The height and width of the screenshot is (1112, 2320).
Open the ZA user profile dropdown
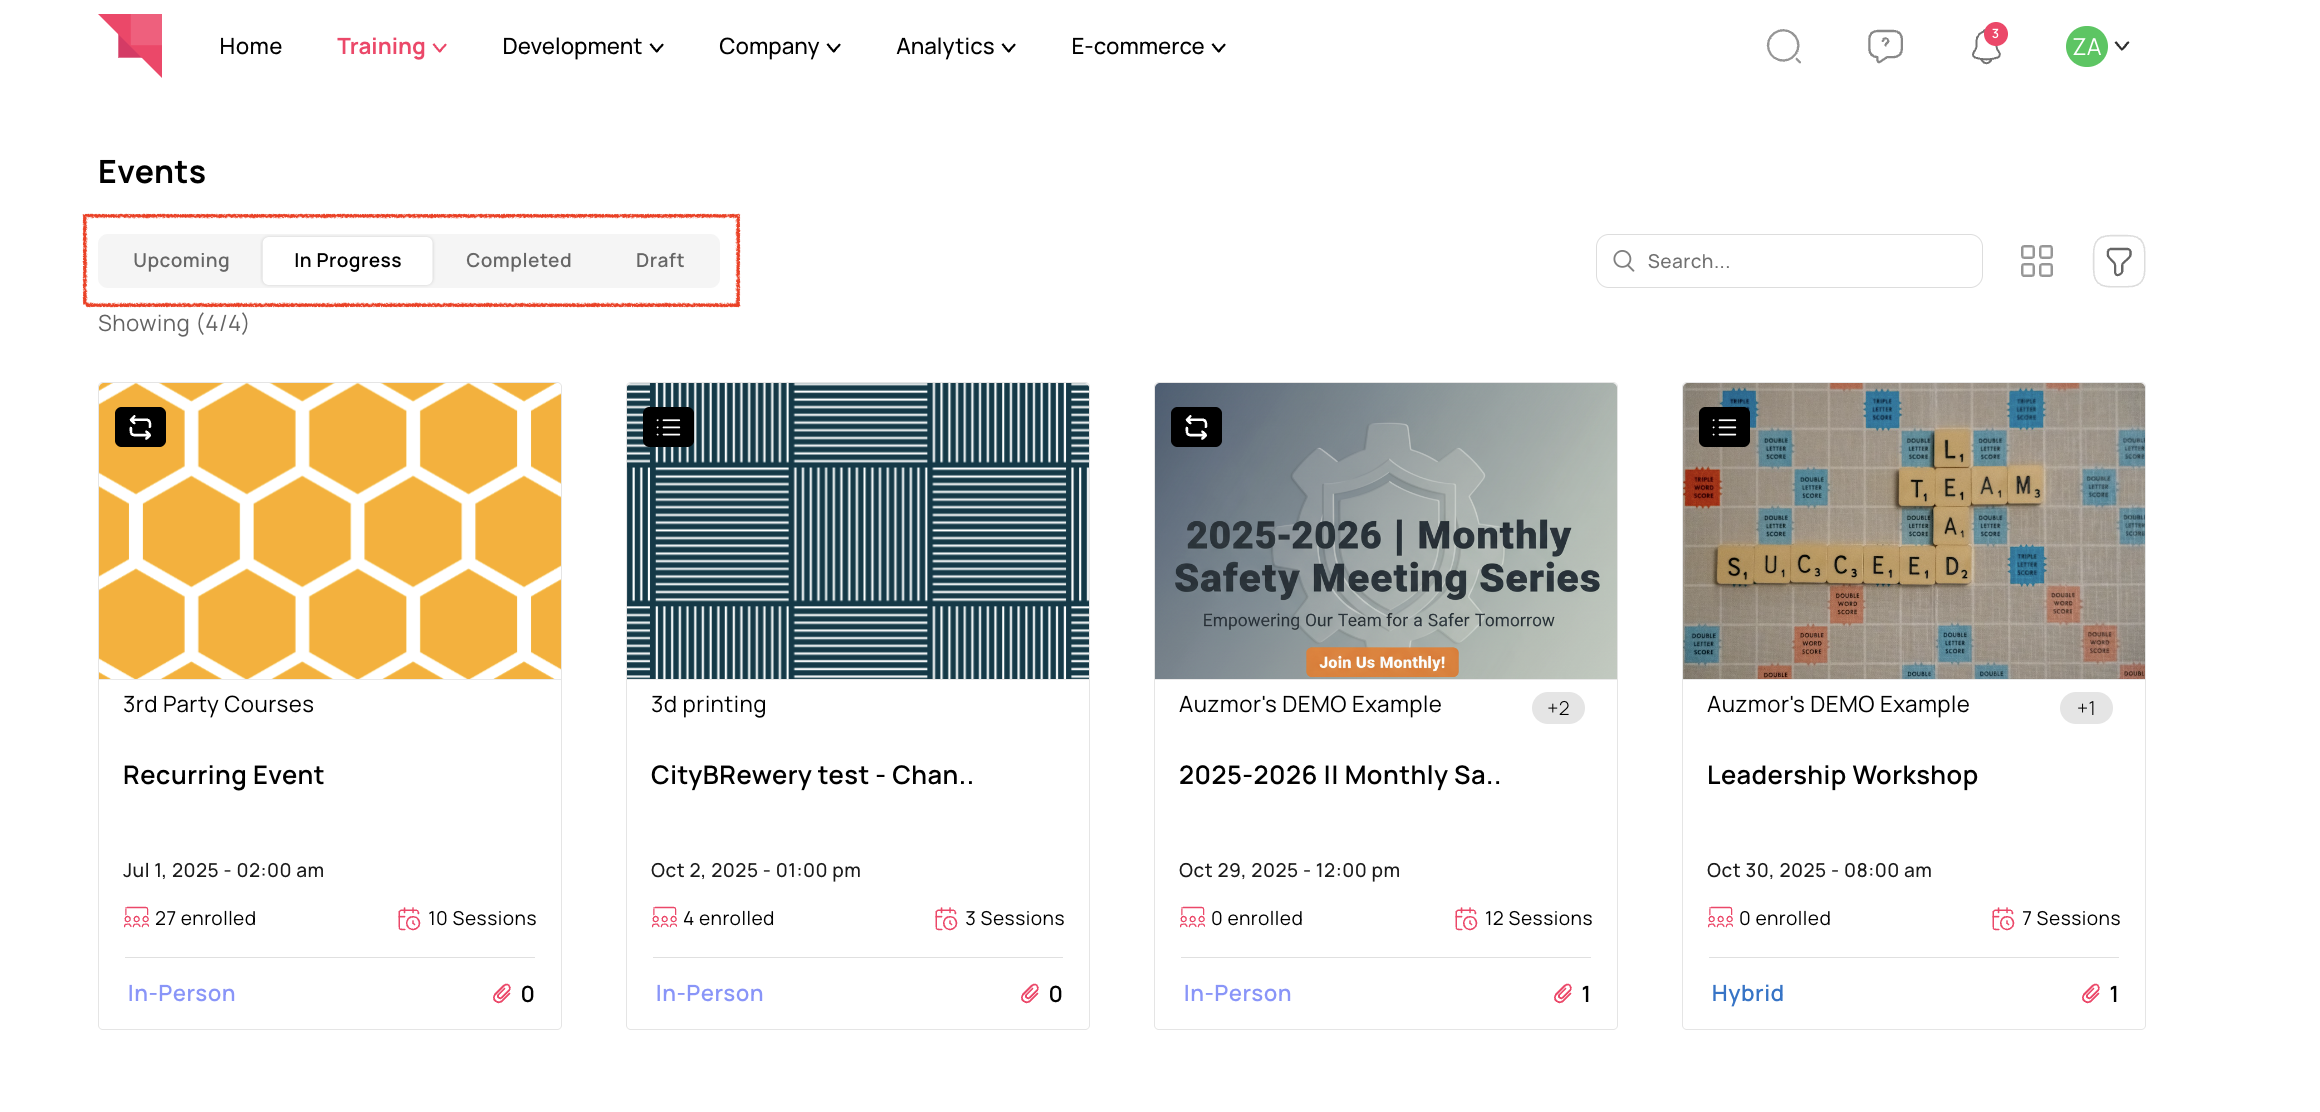[2098, 46]
